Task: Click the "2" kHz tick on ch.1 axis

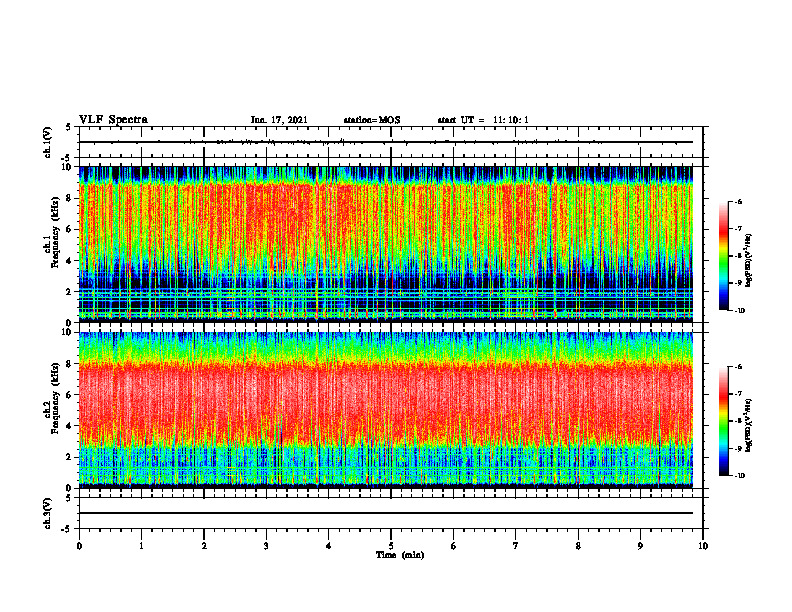Action: point(70,291)
